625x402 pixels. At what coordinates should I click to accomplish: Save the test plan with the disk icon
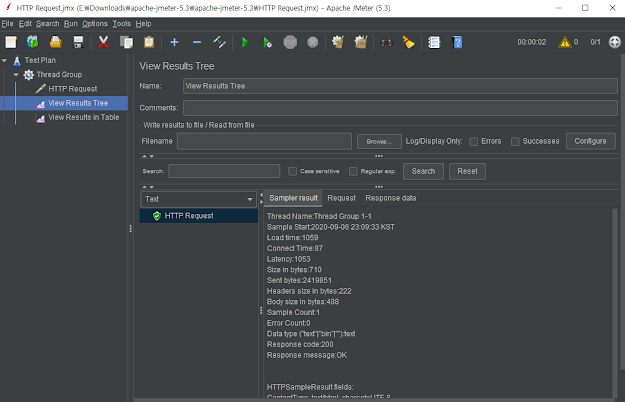(78, 42)
